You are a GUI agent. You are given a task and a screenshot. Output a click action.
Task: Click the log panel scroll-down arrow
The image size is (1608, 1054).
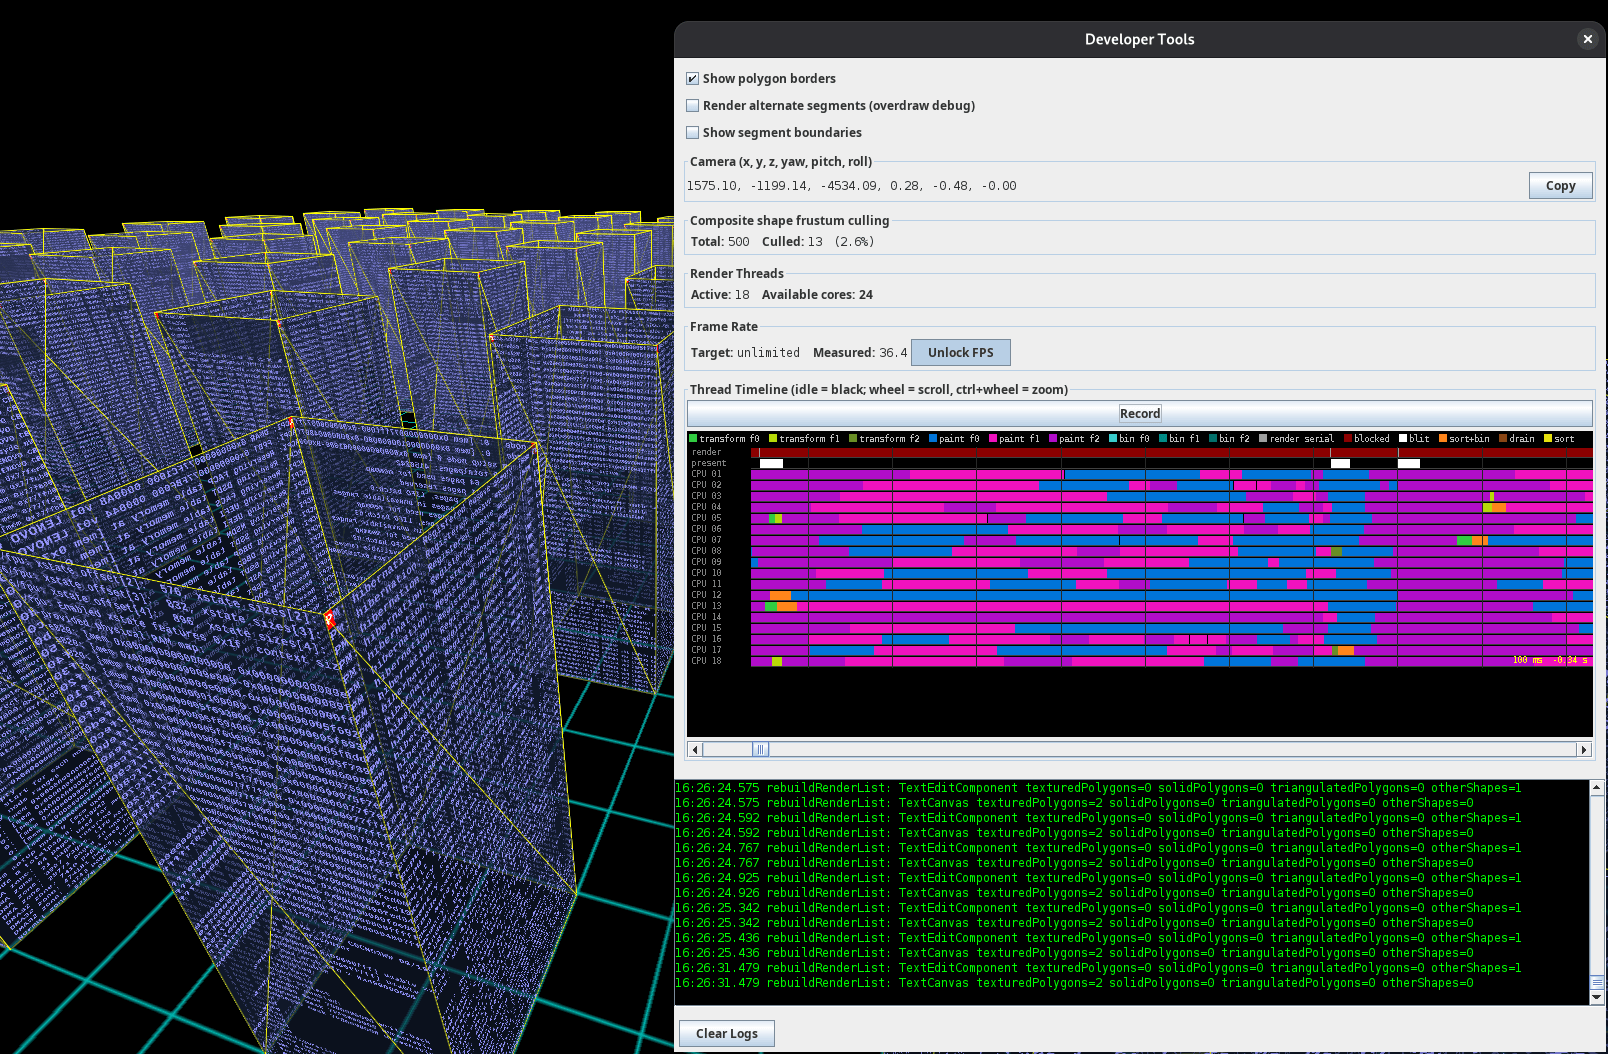click(1597, 997)
